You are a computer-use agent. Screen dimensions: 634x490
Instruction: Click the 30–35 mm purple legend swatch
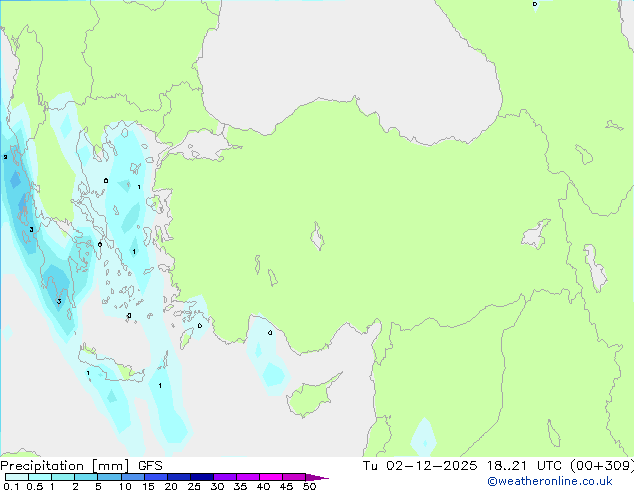coord(225,477)
